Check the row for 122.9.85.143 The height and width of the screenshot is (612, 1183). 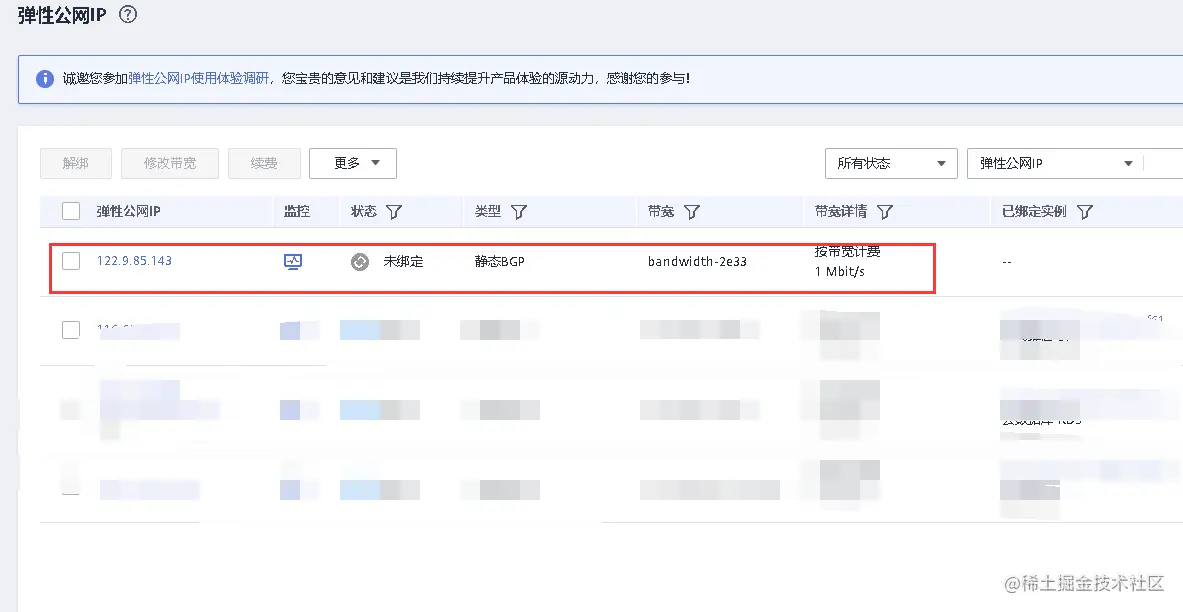(x=71, y=261)
